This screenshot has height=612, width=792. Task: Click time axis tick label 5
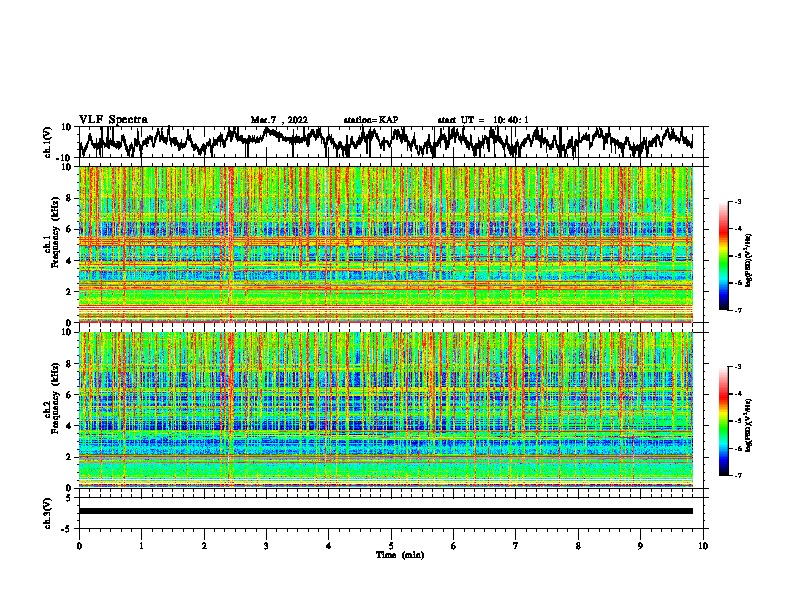pos(391,546)
